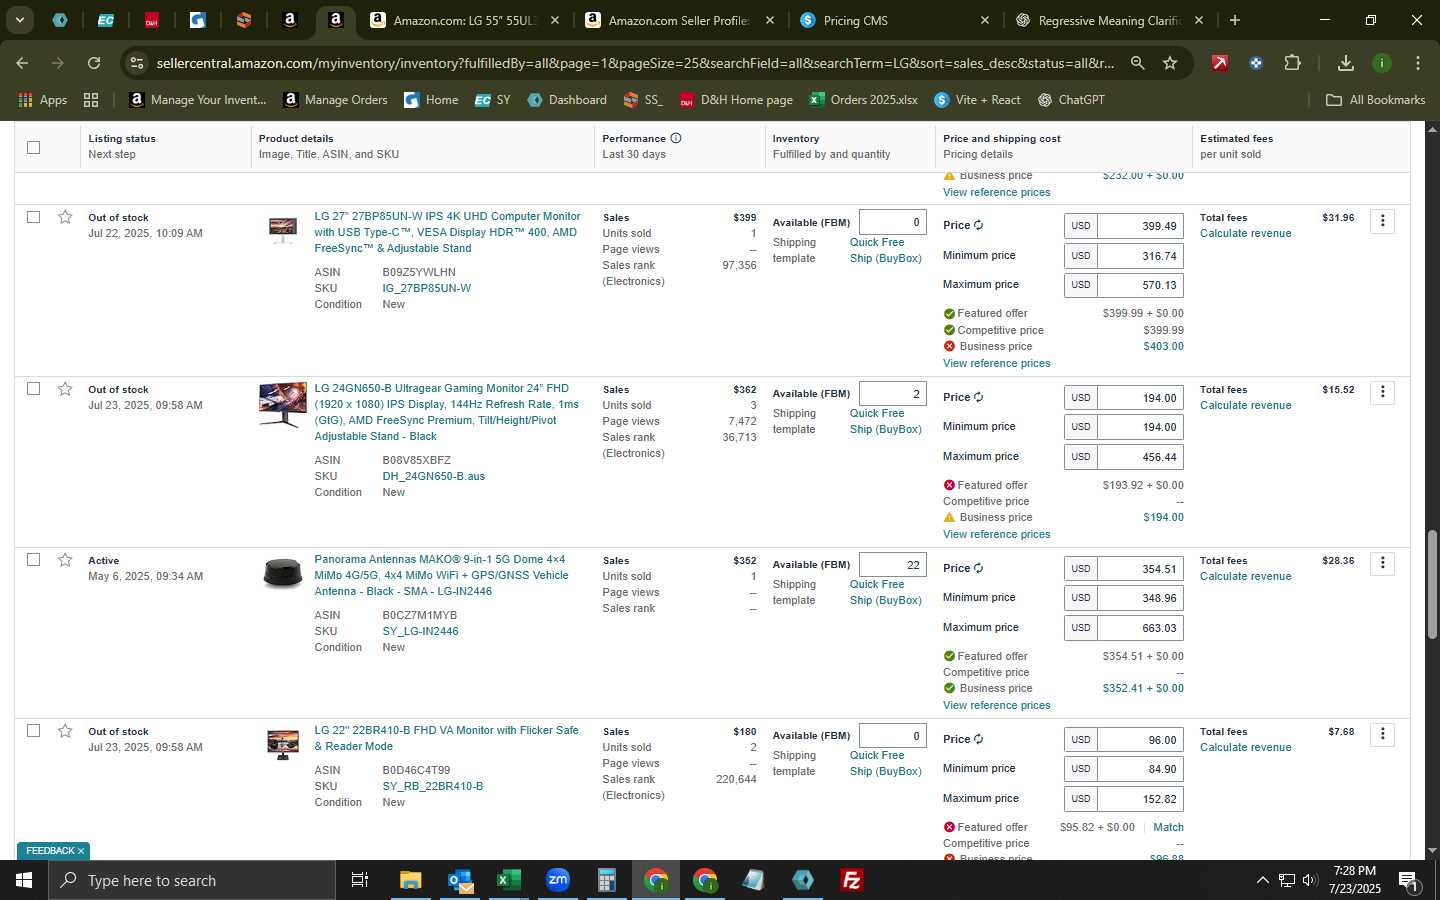Open the Orders 2025.xlsx bookmark
Viewport: 1440px width, 900px height.
(863, 100)
